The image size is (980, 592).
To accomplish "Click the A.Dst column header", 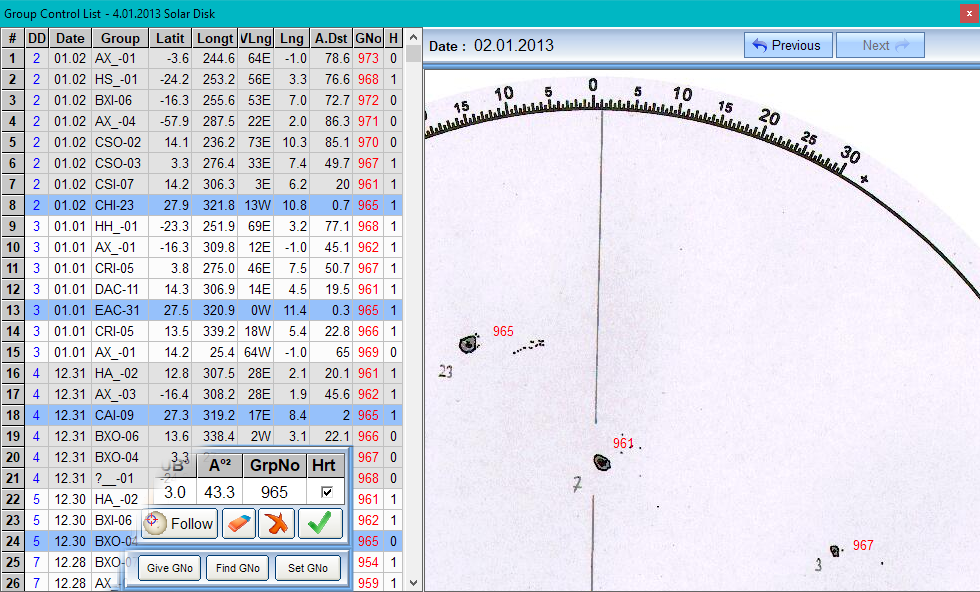I will click(331, 38).
